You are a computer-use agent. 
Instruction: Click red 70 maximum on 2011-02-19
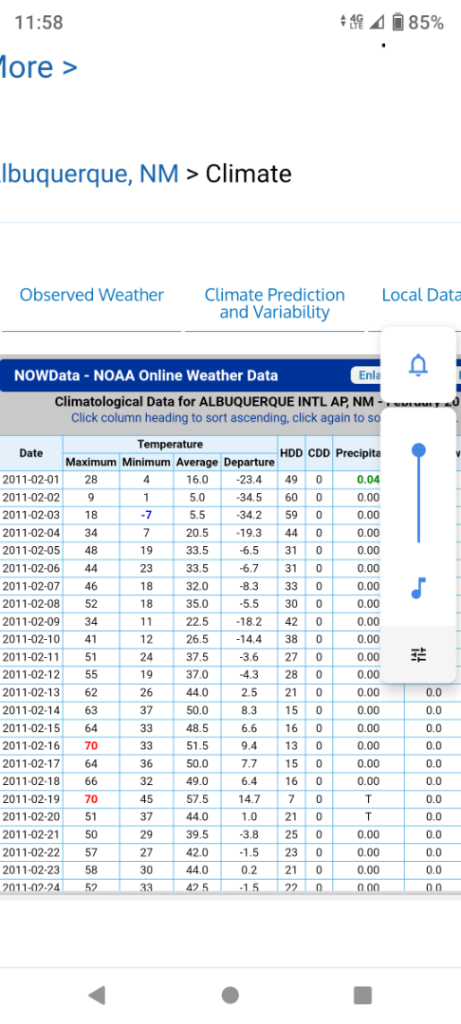coord(91,799)
